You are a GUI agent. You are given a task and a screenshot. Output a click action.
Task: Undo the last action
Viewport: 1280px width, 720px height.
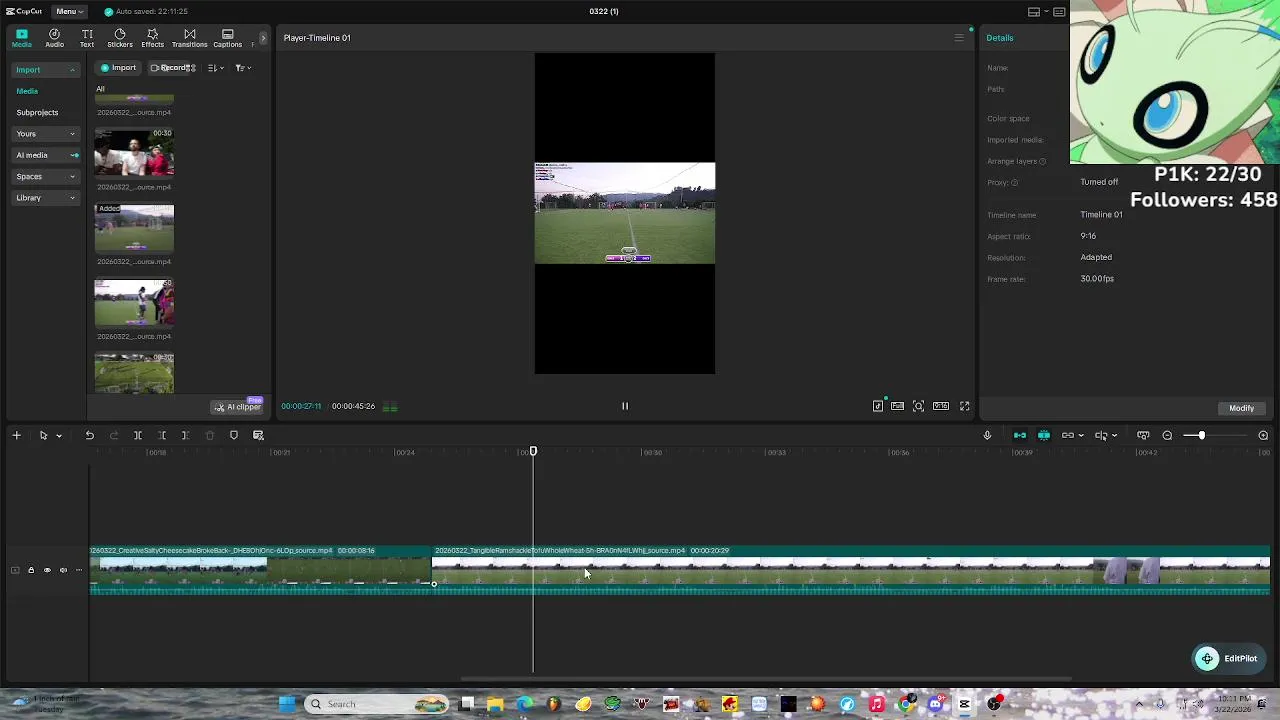89,435
